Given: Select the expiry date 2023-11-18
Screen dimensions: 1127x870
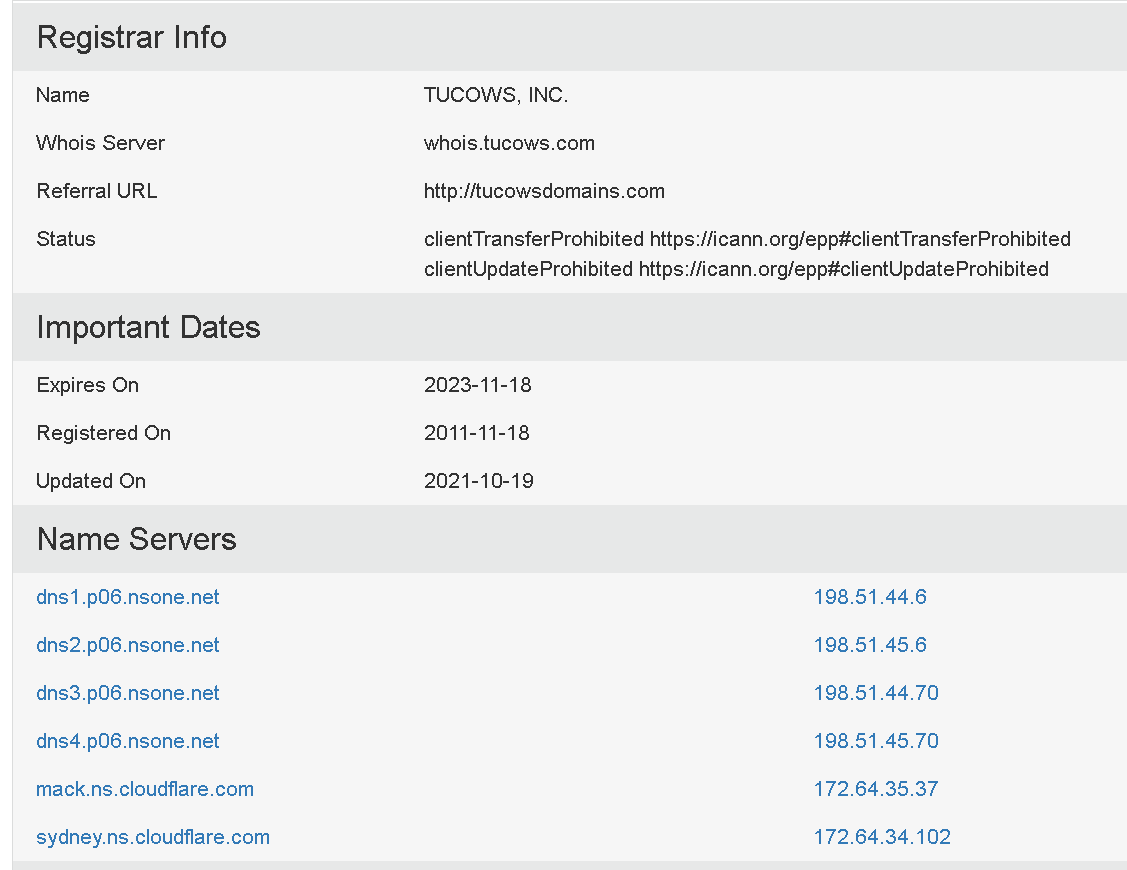Looking at the screenshot, I should click(x=477, y=385).
